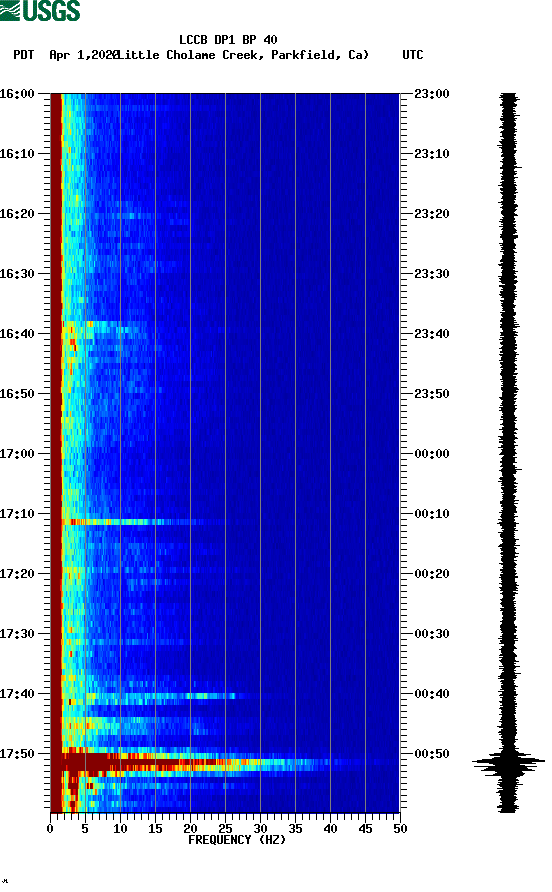Click the 0 Hz frequency axis label

click(x=50, y=829)
